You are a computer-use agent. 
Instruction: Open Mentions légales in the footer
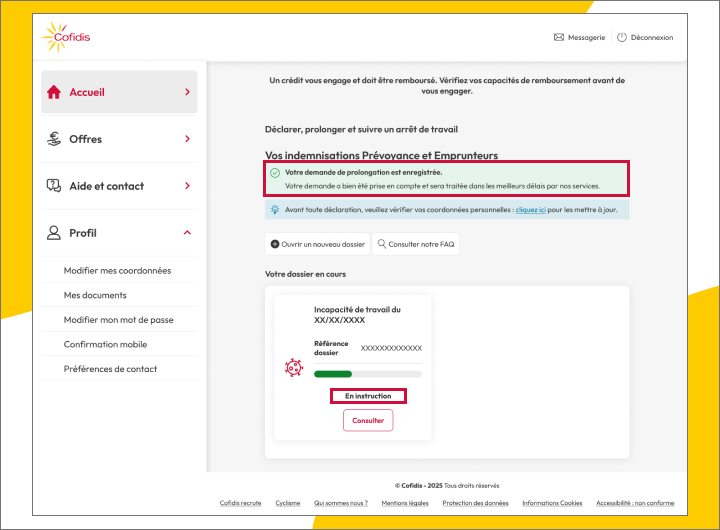405,503
